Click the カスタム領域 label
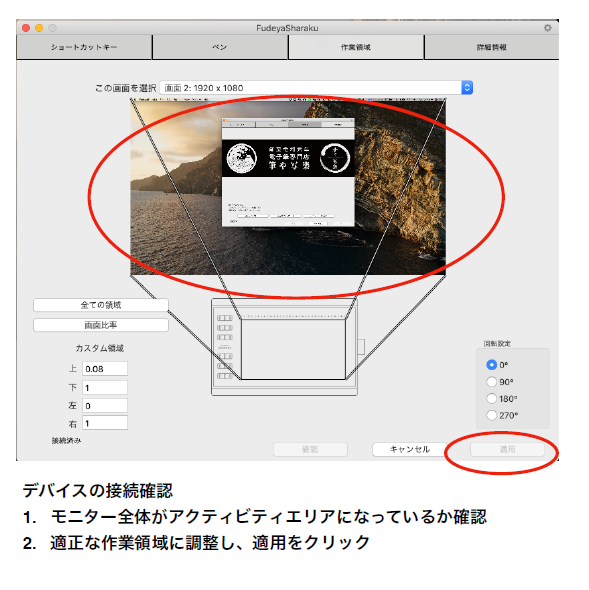589x590 pixels. (100, 348)
